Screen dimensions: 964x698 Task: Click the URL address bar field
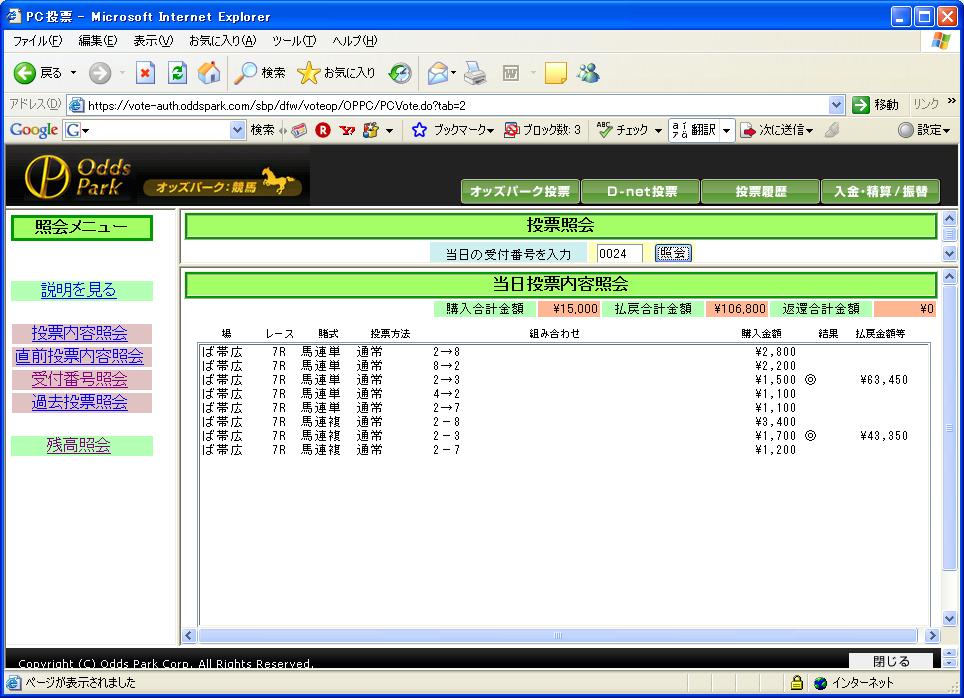tap(457, 105)
